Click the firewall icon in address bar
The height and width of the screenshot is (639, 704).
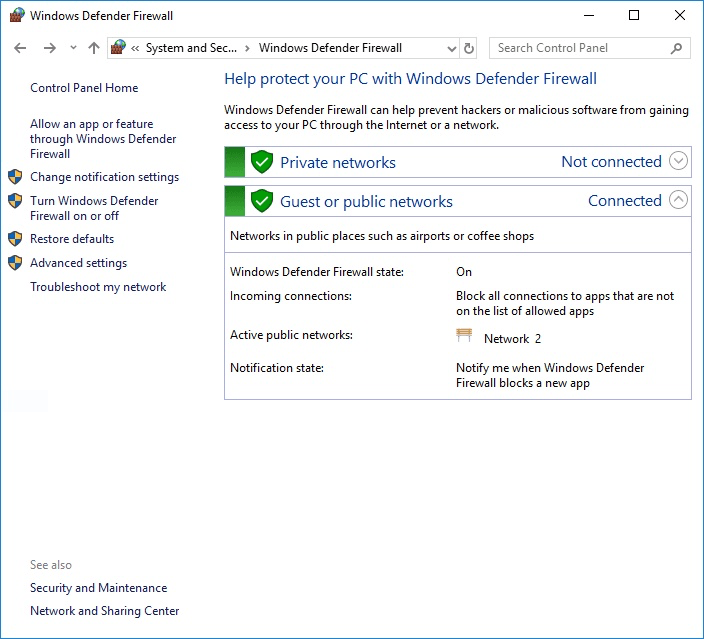pos(119,47)
